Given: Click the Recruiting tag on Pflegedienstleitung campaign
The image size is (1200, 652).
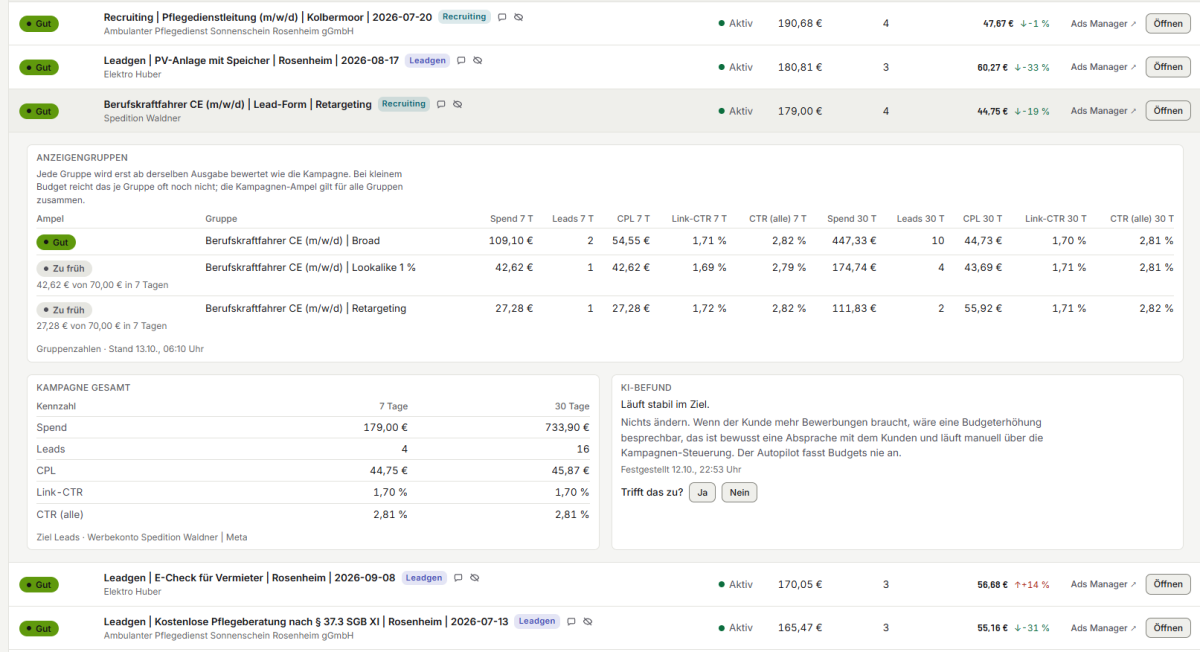Looking at the screenshot, I should (464, 17).
